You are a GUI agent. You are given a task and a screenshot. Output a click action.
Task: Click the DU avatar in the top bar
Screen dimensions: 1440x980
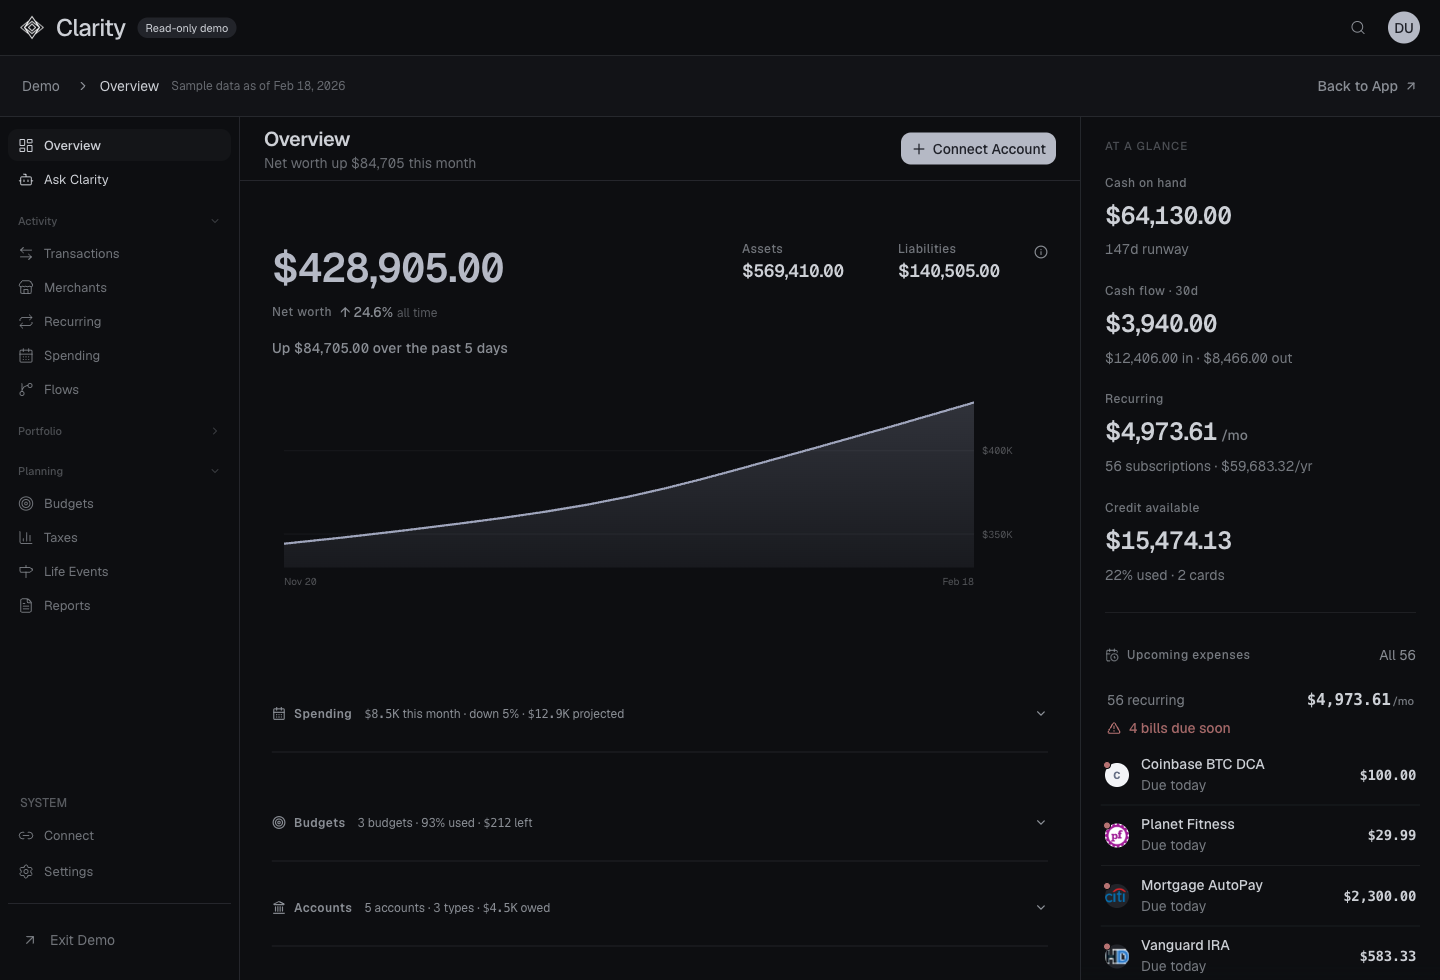(1404, 27)
